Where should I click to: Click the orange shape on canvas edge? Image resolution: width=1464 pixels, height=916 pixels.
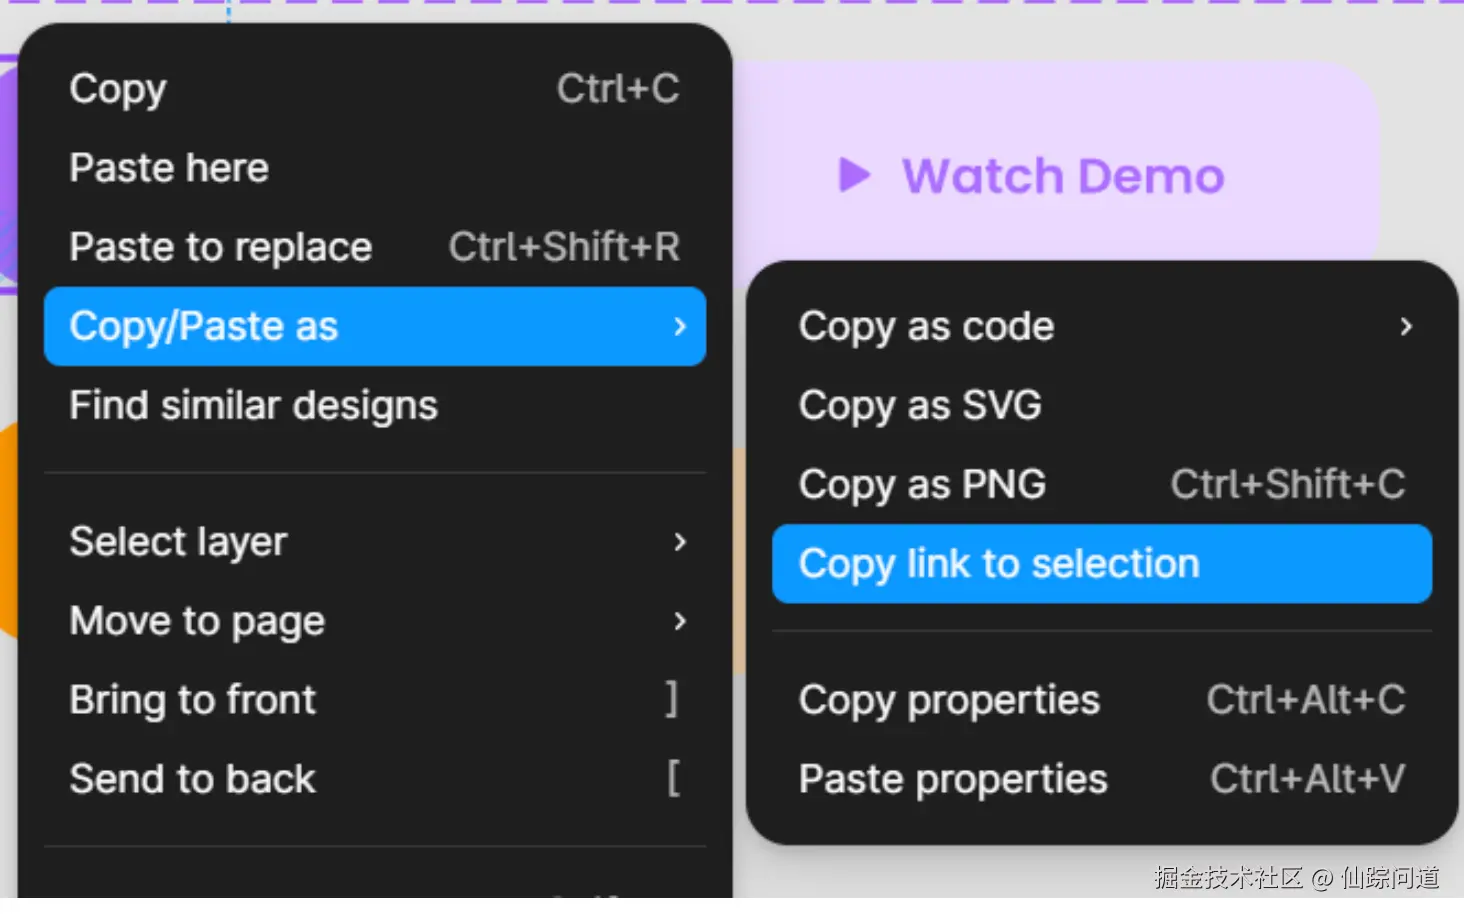(x=8, y=530)
